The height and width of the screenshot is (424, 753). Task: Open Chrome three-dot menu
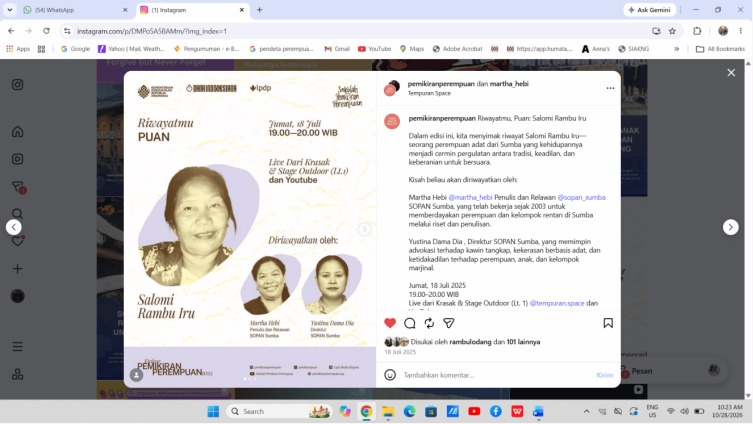(741, 31)
